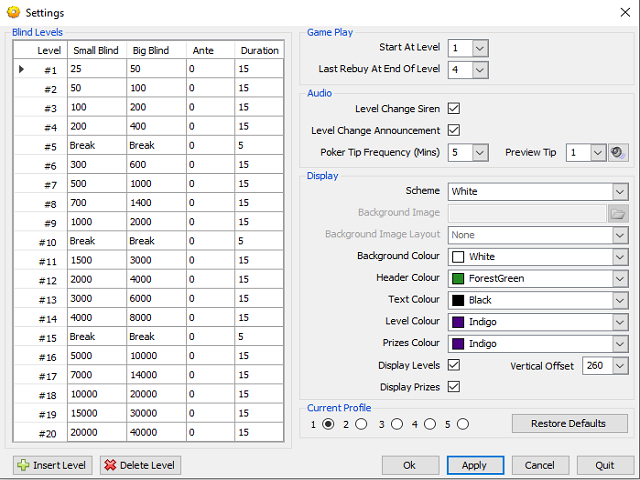Click the Delete Level button
The height and width of the screenshot is (480, 640).
tap(140, 465)
